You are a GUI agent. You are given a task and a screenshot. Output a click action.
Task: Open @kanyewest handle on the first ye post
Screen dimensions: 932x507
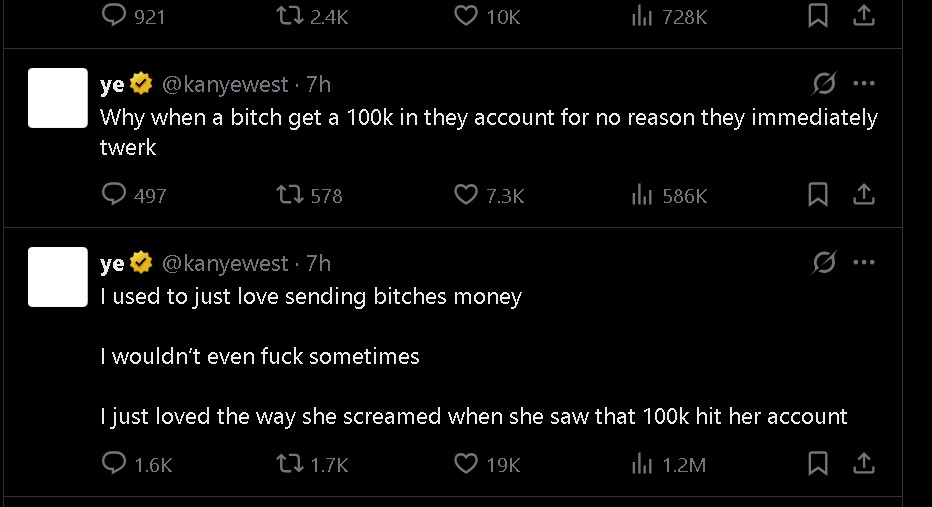(x=224, y=85)
